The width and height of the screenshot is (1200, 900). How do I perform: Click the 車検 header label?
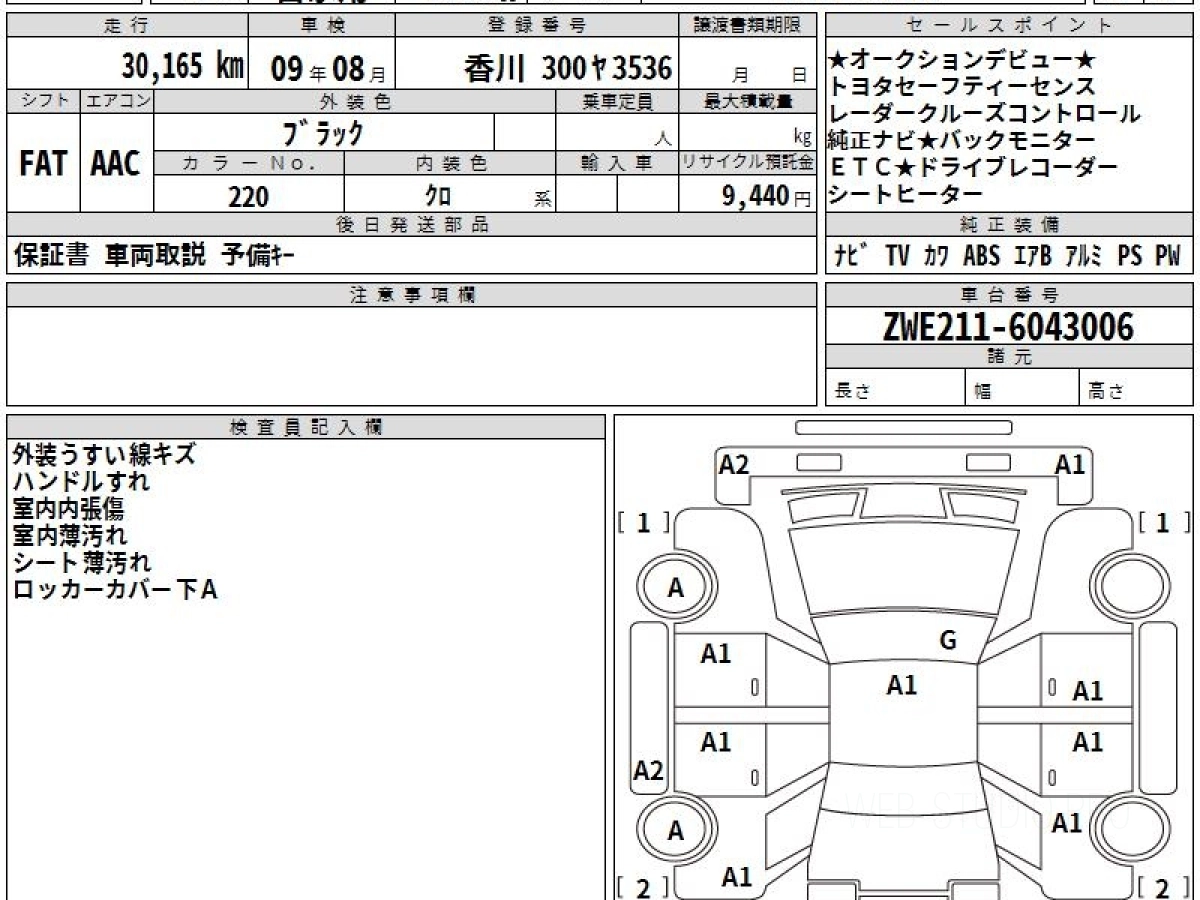click(322, 26)
